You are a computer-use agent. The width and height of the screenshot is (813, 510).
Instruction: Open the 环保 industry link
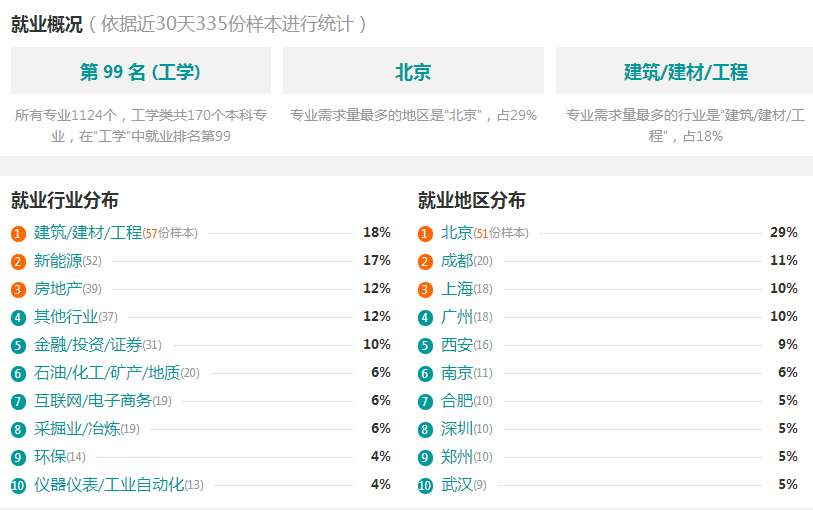click(50, 456)
